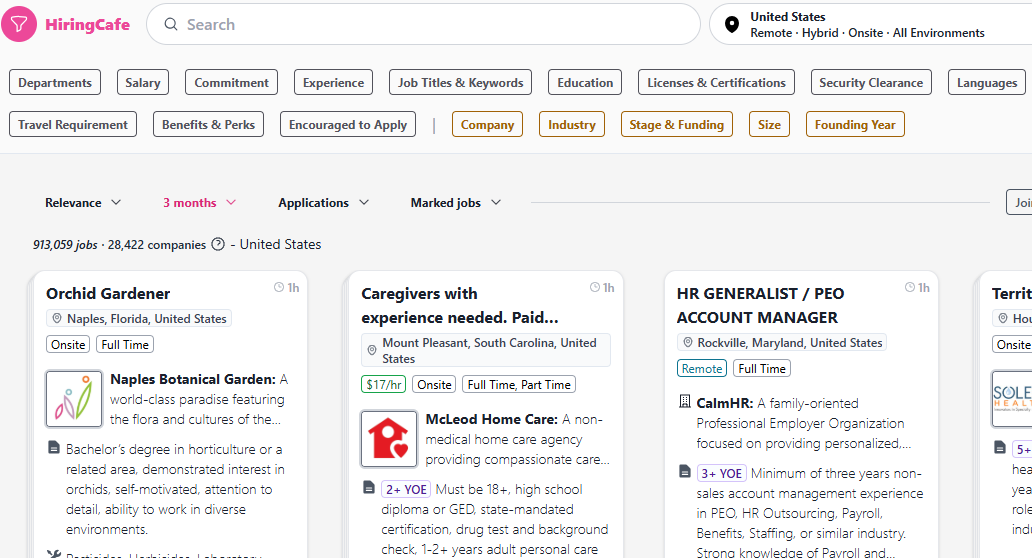
Task: Click the map pin icon beside Mount Pleasant
Action: coord(372,351)
